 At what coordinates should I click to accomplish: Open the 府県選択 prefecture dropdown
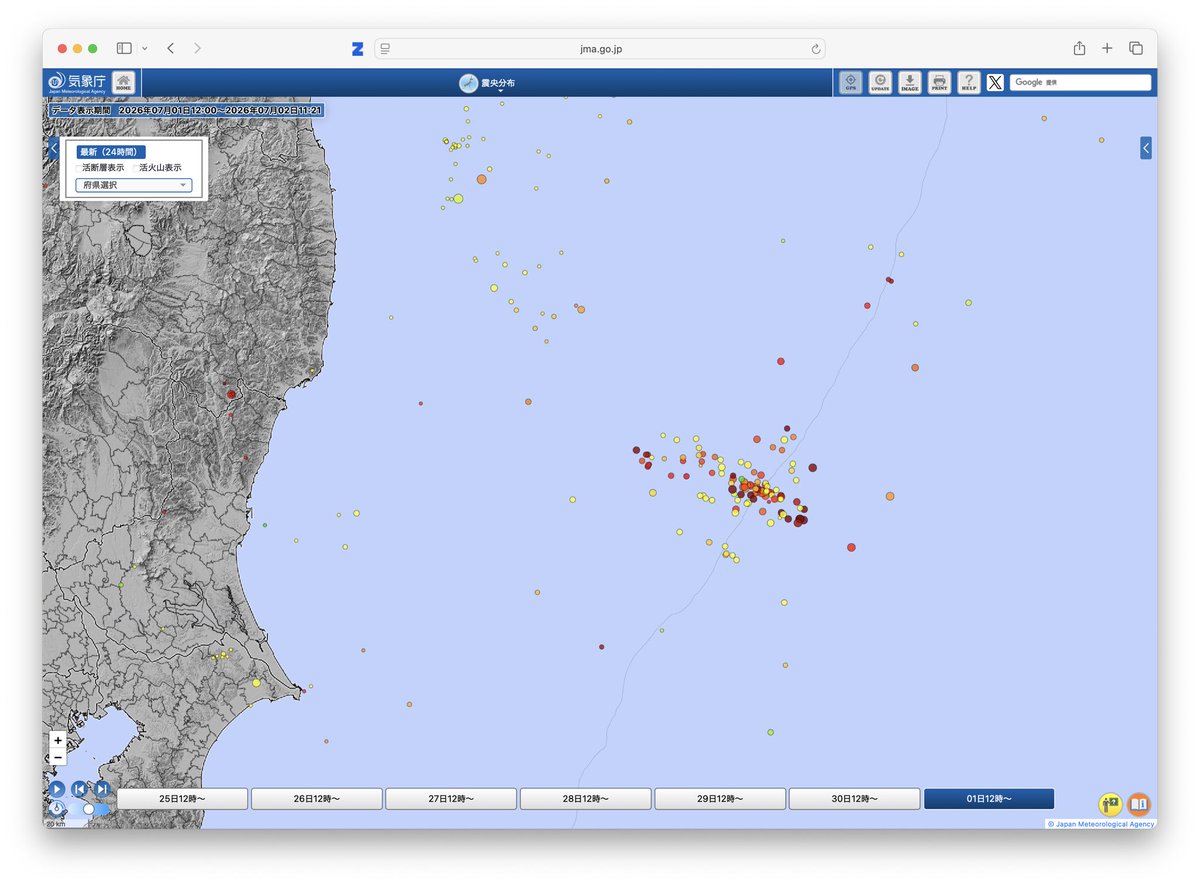tap(134, 185)
